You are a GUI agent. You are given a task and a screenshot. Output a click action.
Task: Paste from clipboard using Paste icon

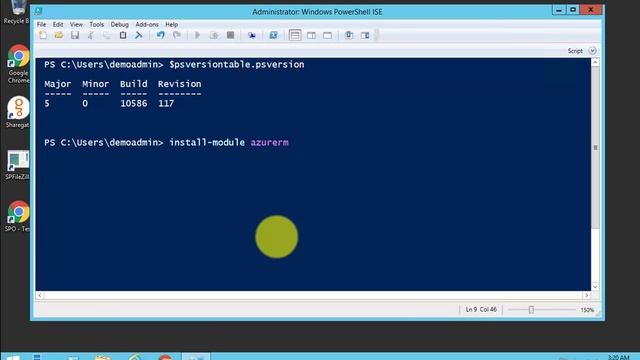point(122,36)
